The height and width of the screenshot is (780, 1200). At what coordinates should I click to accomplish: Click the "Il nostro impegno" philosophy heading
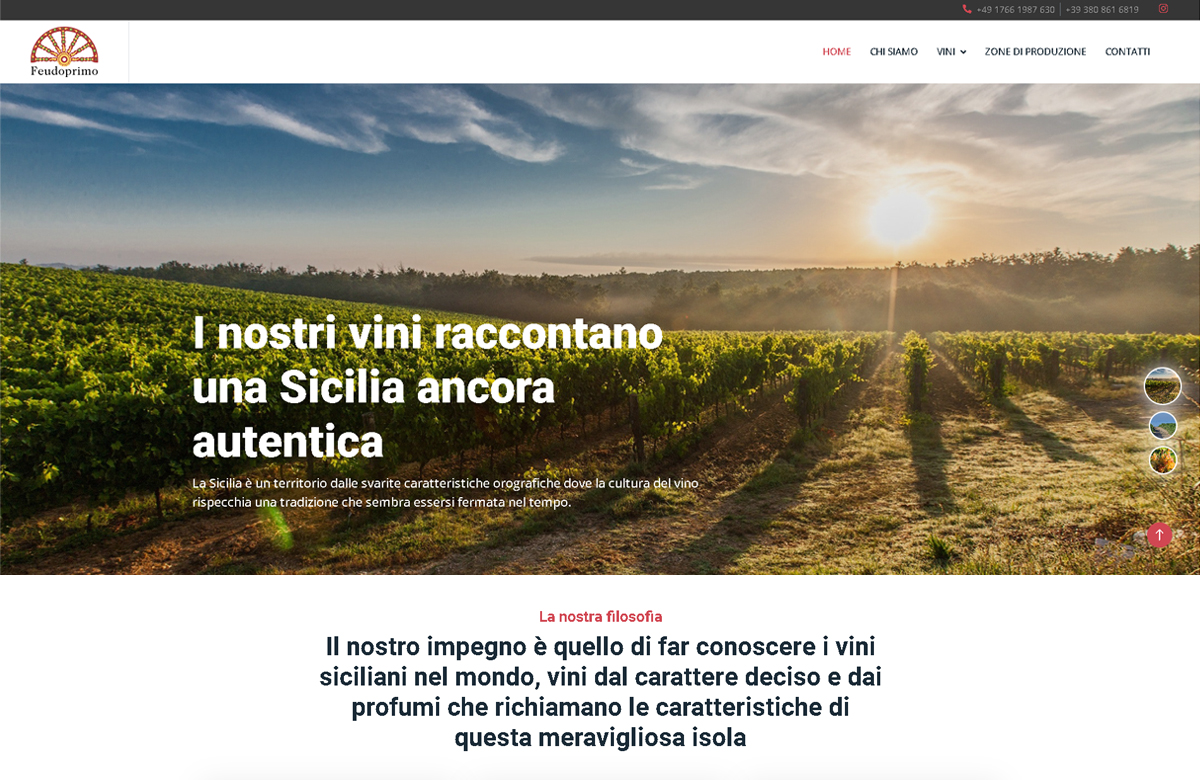[600, 692]
